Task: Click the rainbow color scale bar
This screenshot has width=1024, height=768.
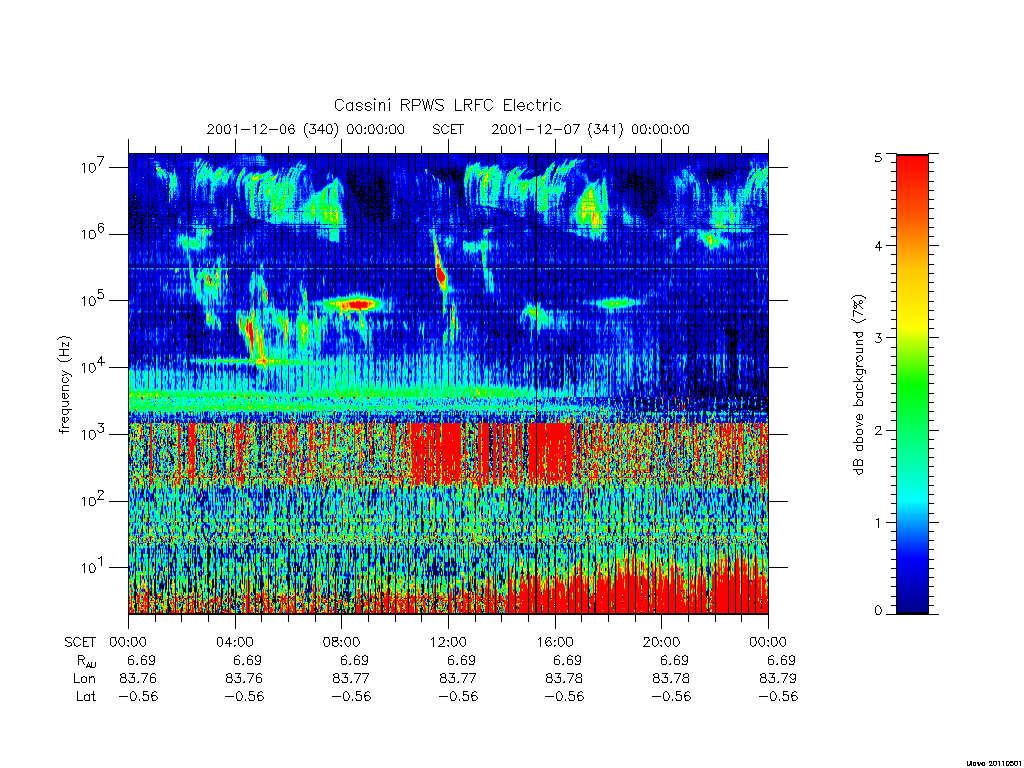Action: click(x=912, y=384)
